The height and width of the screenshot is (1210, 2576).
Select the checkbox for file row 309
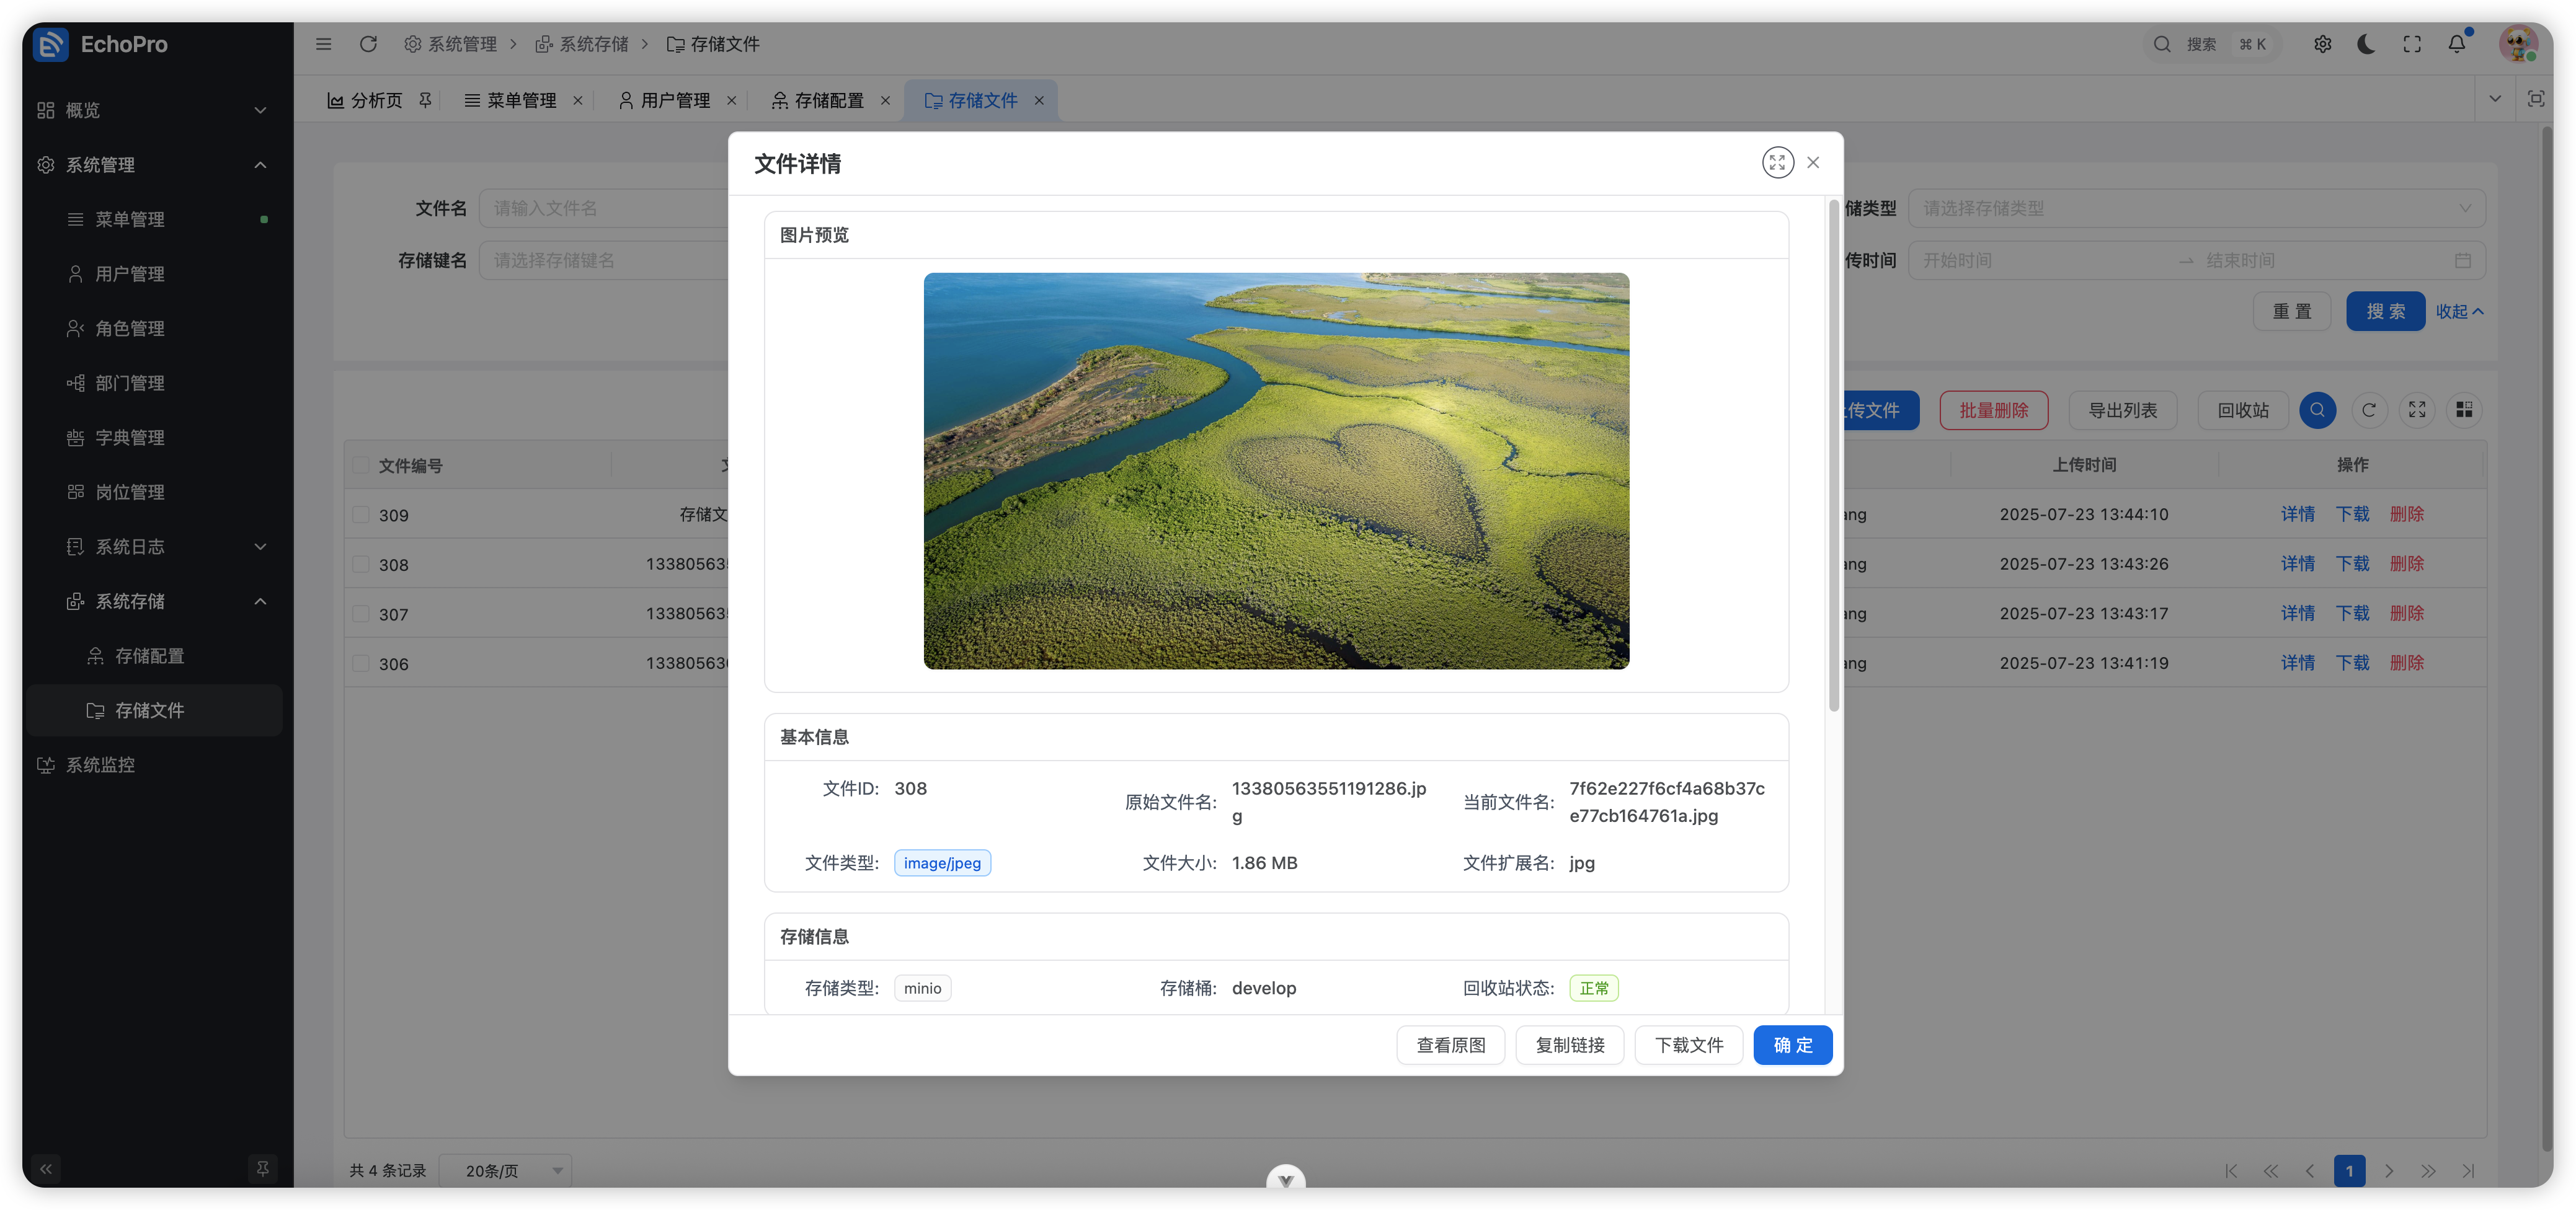pyautogui.click(x=361, y=515)
